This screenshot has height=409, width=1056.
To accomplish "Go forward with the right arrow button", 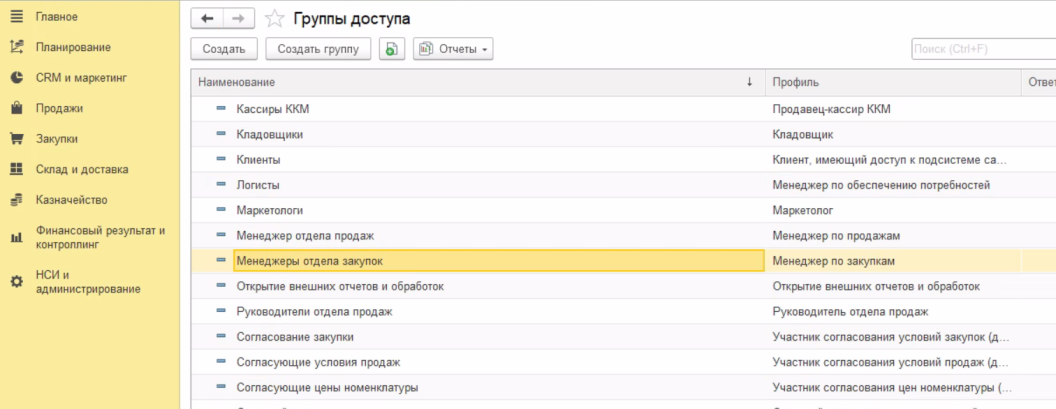I will pyautogui.click(x=237, y=19).
